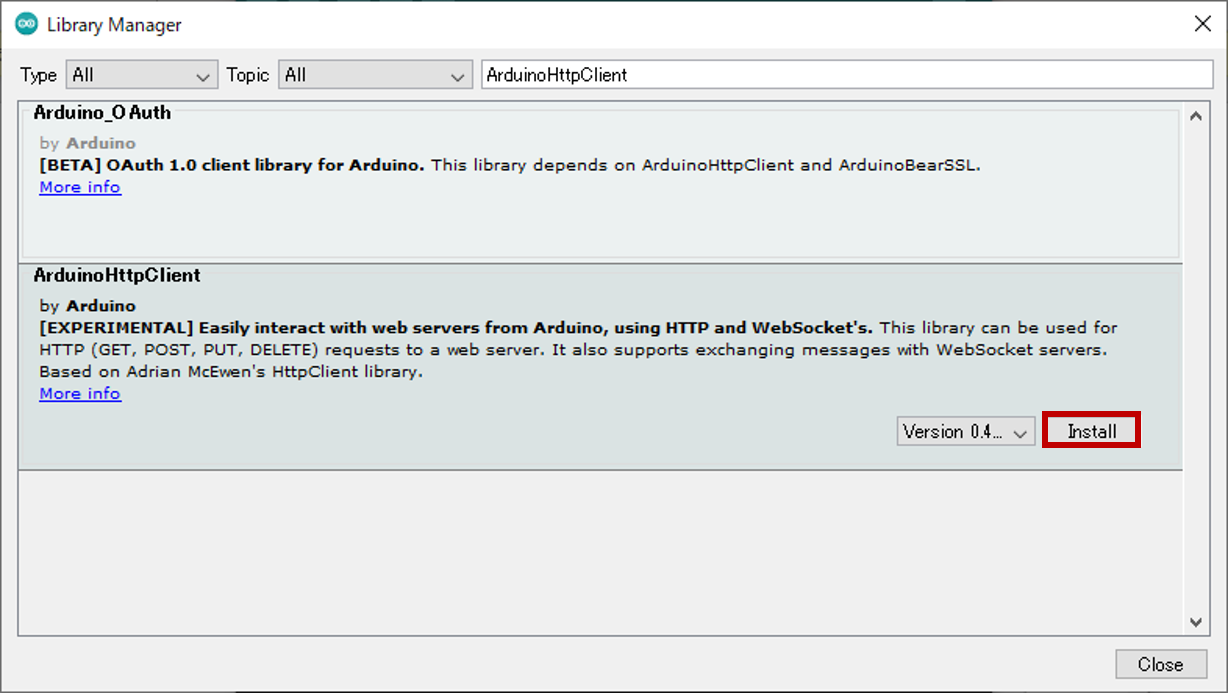Select the ArduinoHttpClient library title
Image resolution: width=1228 pixels, height=693 pixels.
coord(117,275)
